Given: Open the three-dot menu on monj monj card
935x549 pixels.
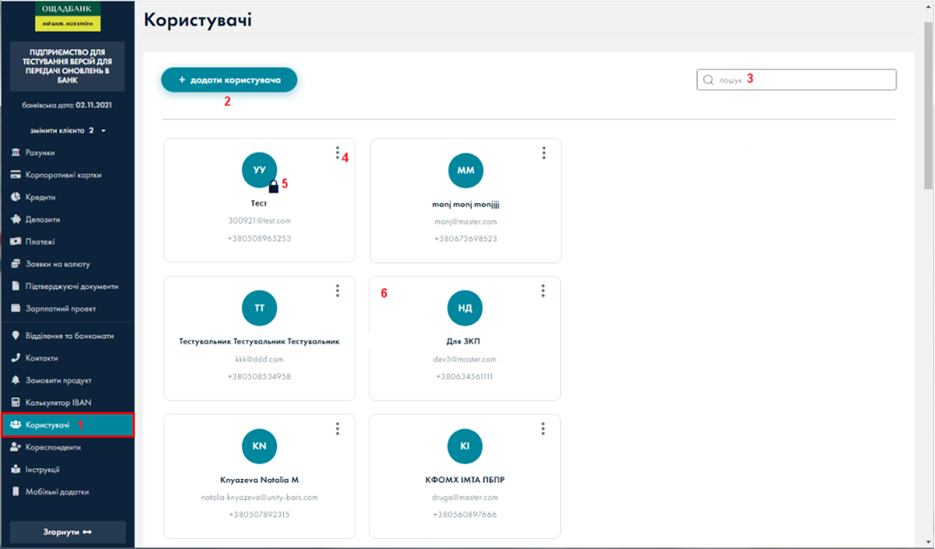Looking at the screenshot, I should coord(544,153).
